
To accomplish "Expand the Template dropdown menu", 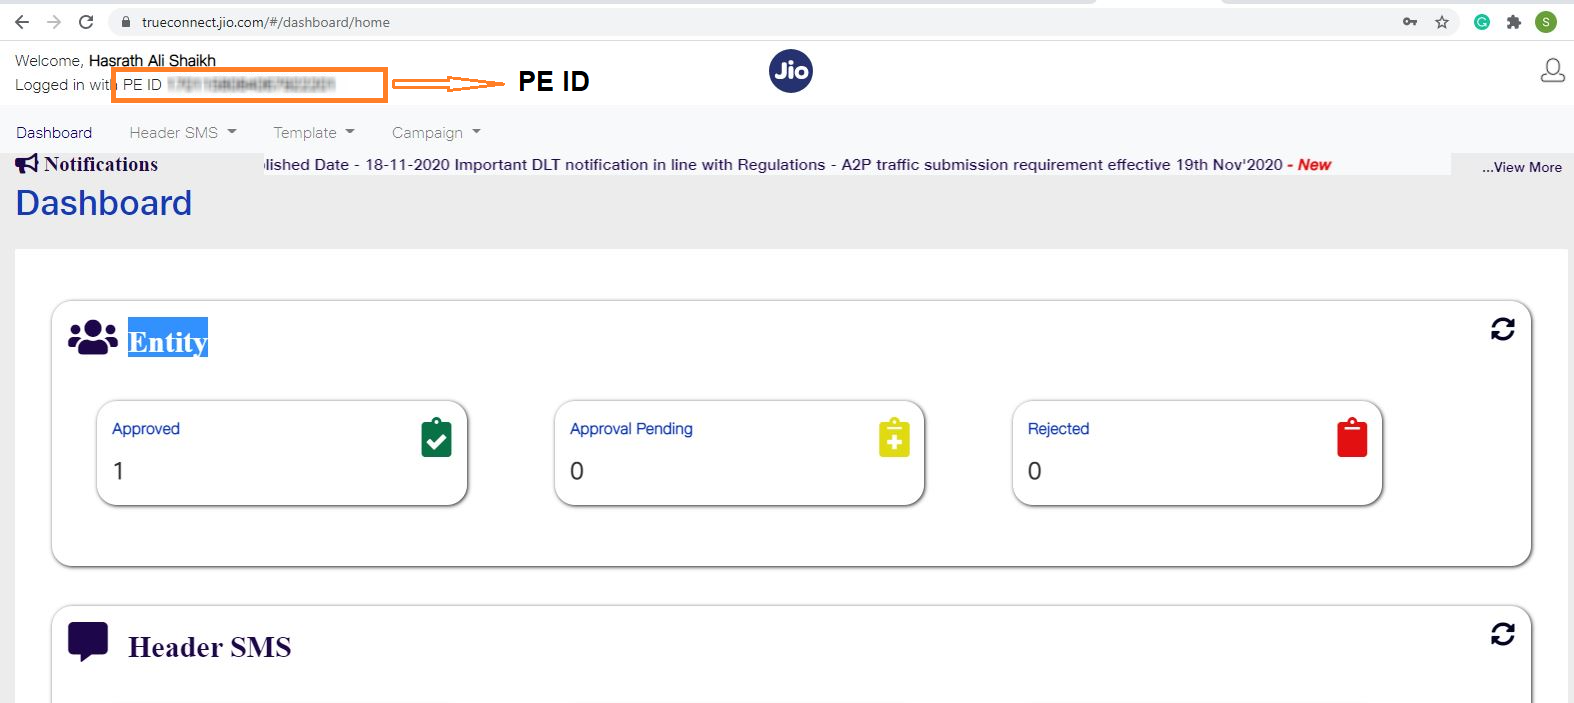I will pos(314,133).
